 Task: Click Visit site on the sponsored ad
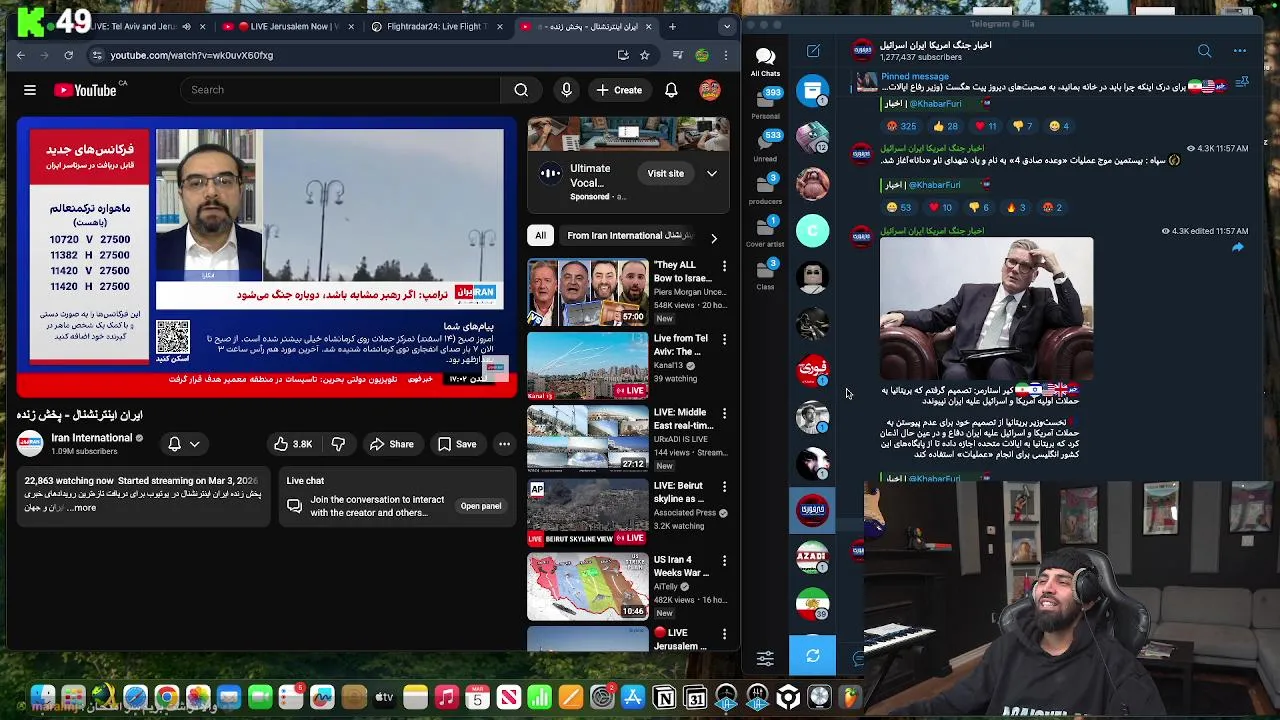tap(665, 174)
